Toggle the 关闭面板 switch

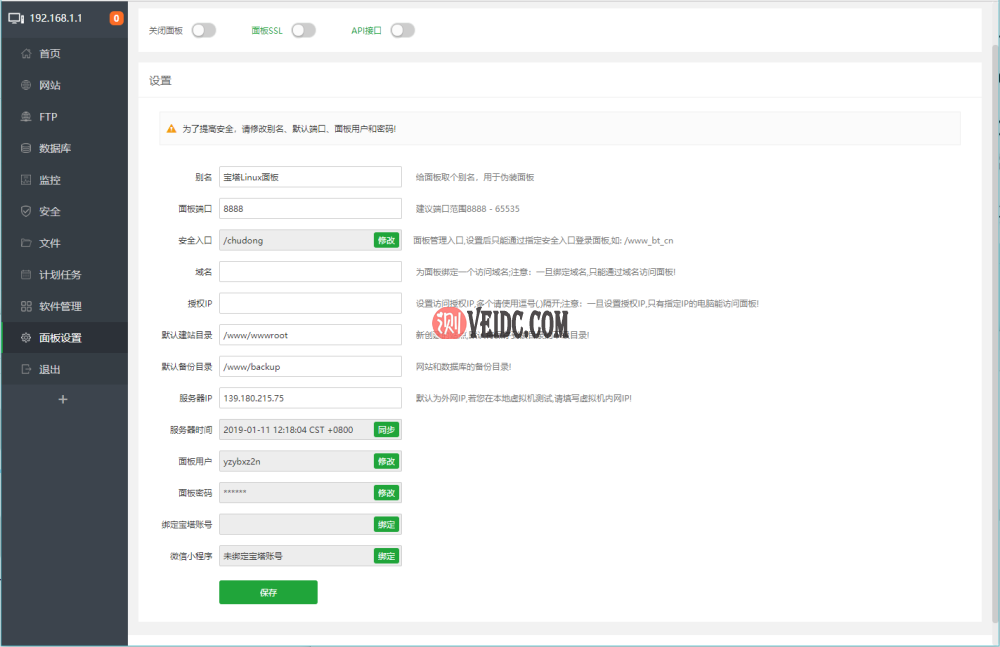(203, 30)
